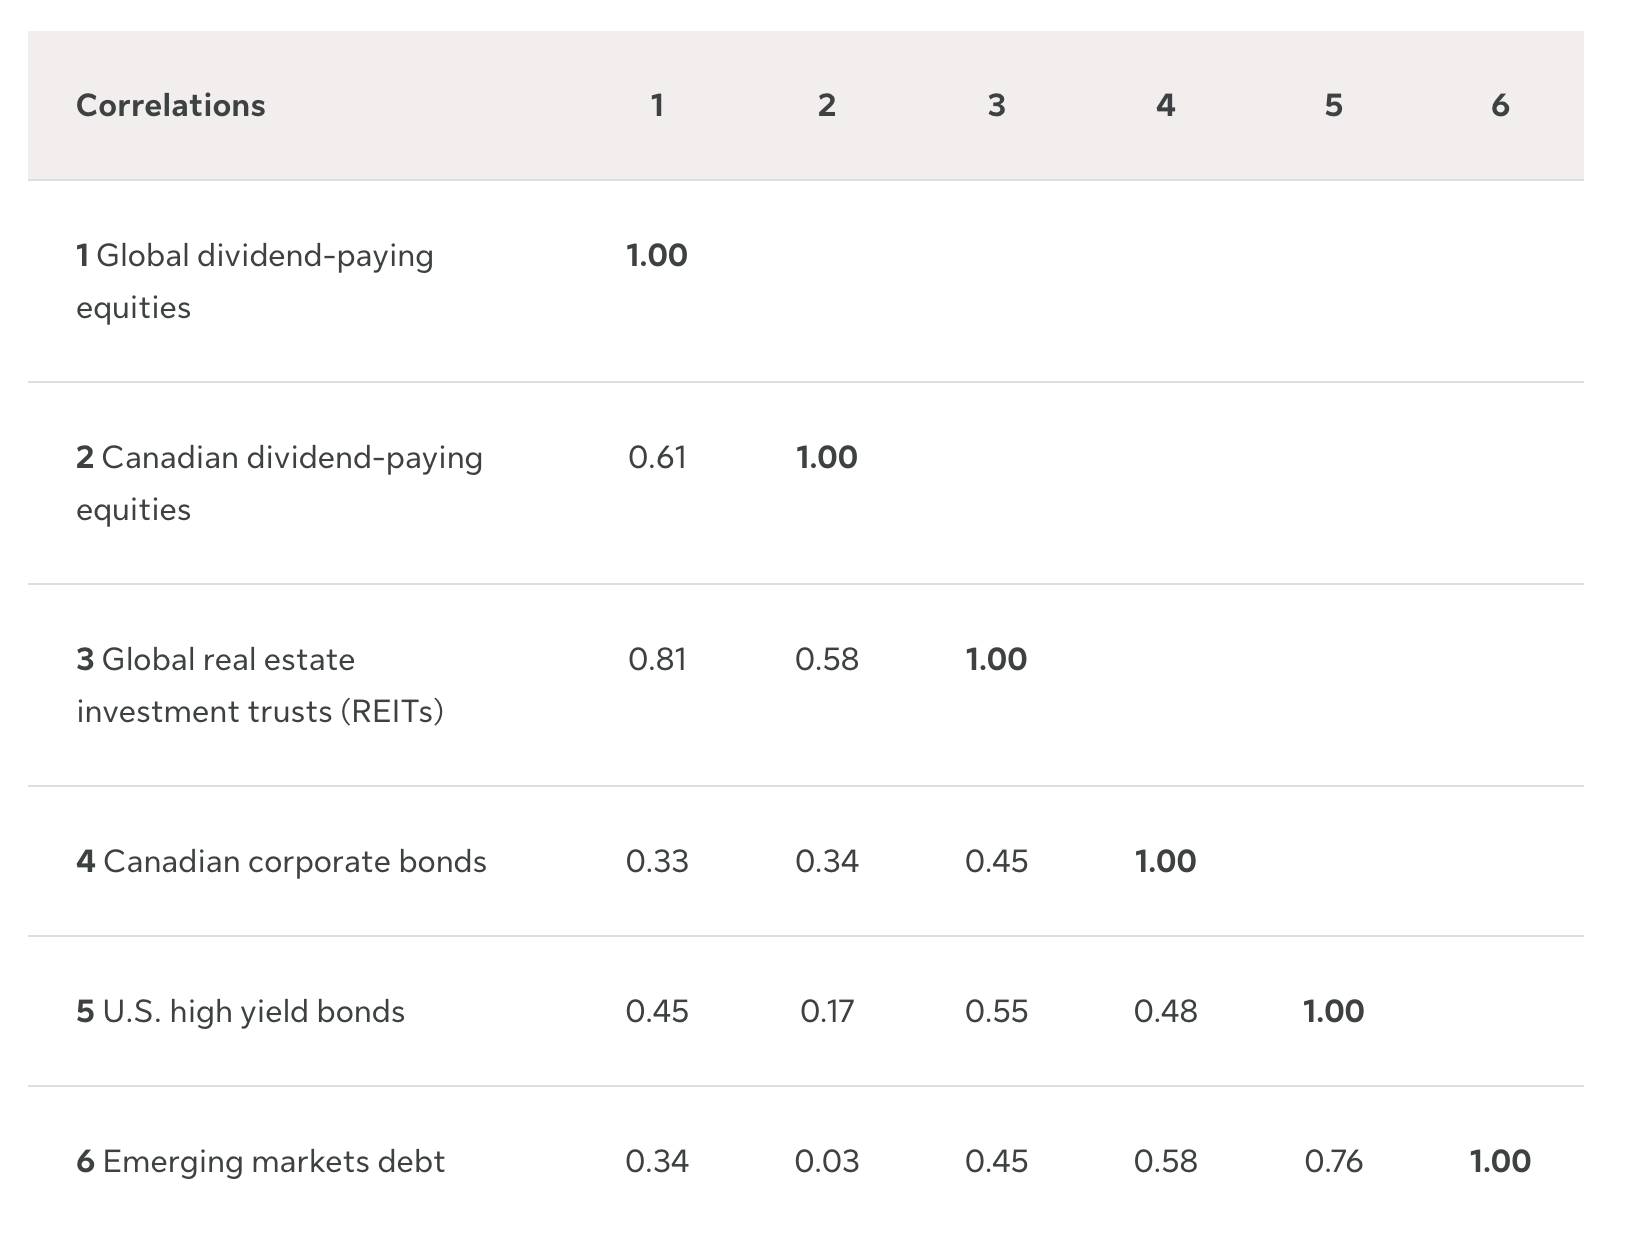
Task: Click the 1.00 in Global dividend-paying equities row
Action: [x=657, y=255]
